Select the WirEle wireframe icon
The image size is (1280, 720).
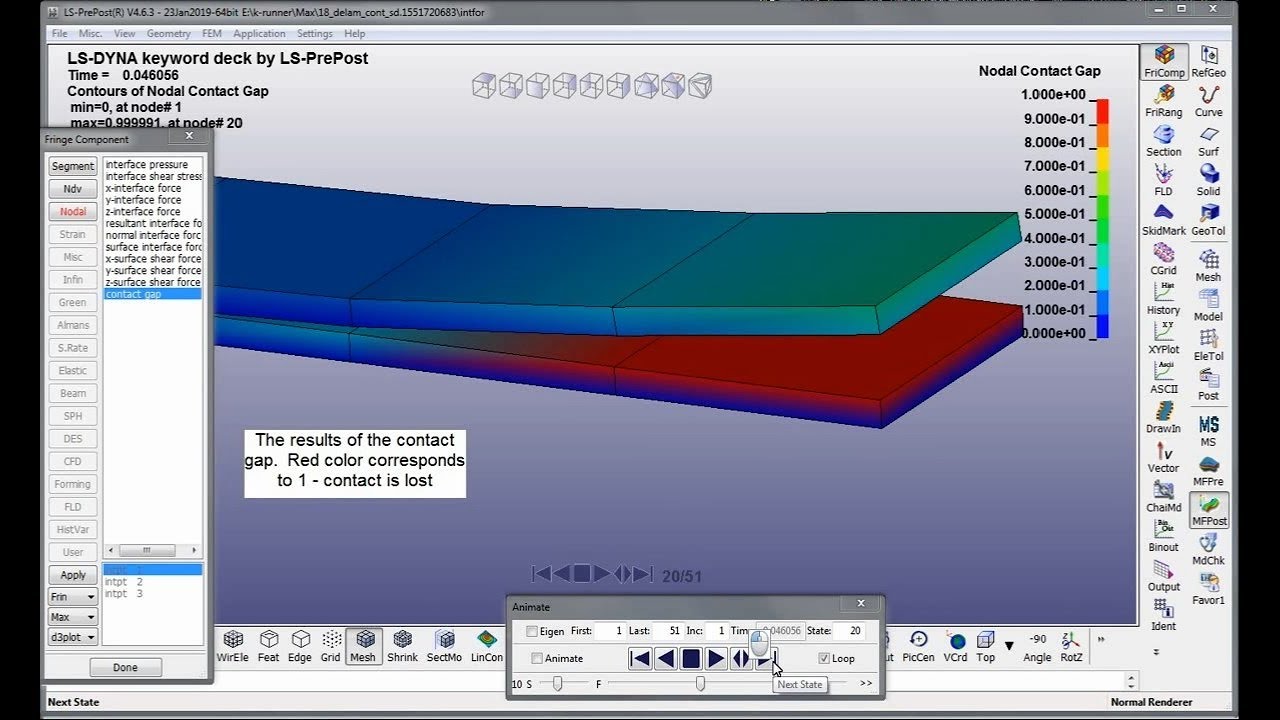click(233, 646)
